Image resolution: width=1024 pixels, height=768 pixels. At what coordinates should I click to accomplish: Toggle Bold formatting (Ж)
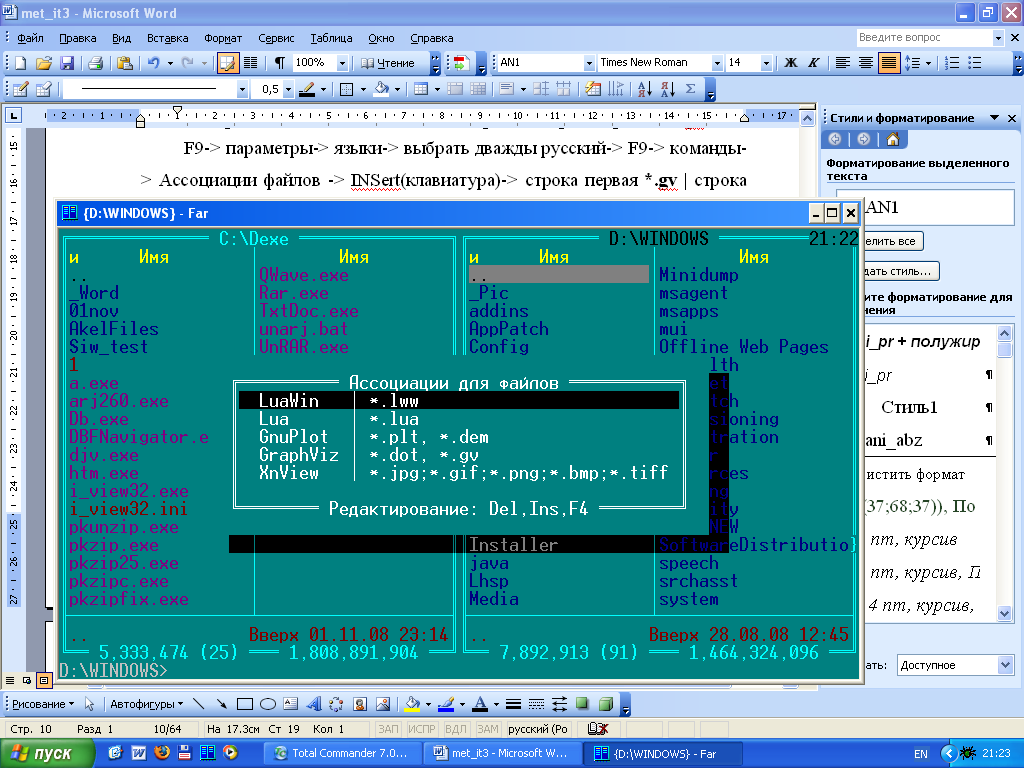click(791, 63)
